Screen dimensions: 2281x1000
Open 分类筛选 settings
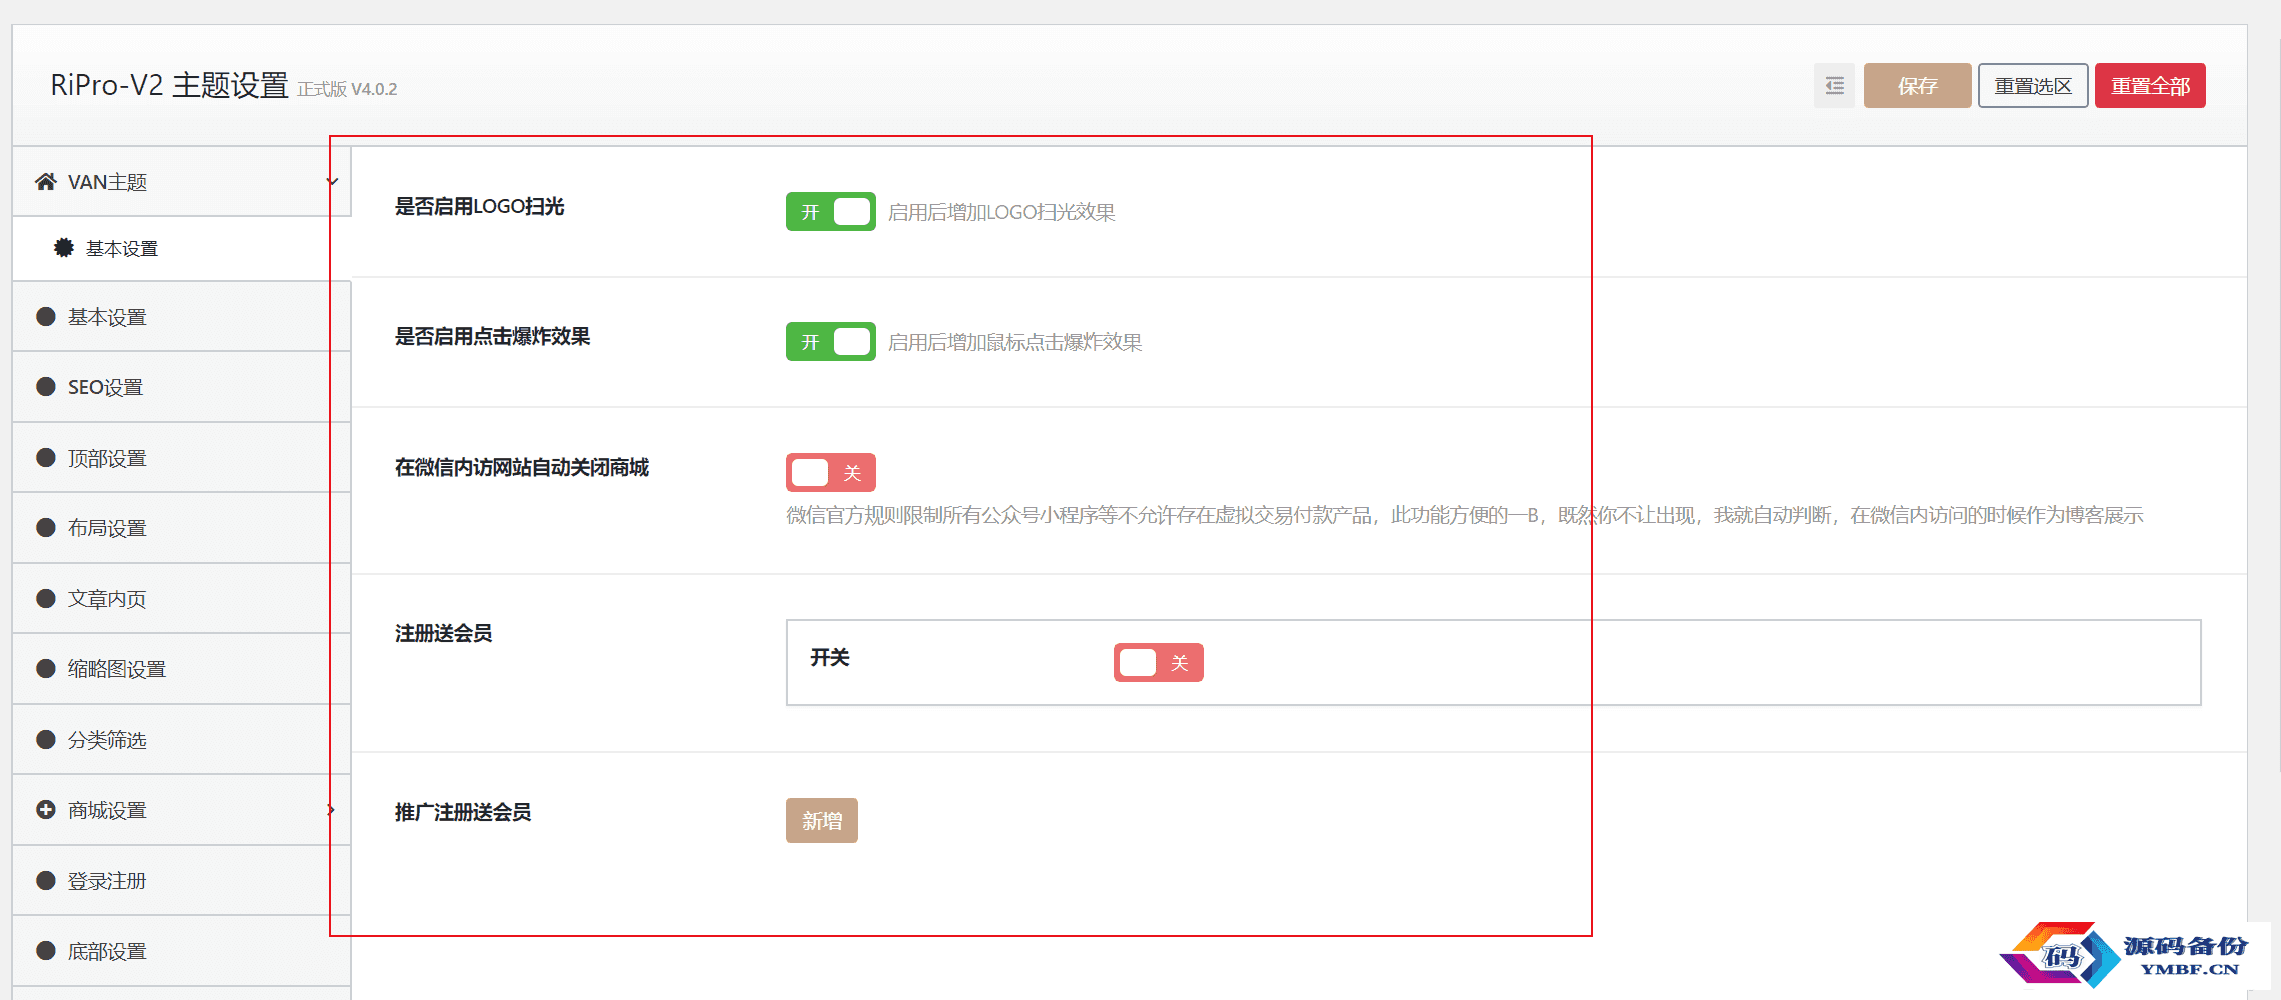click(x=181, y=740)
